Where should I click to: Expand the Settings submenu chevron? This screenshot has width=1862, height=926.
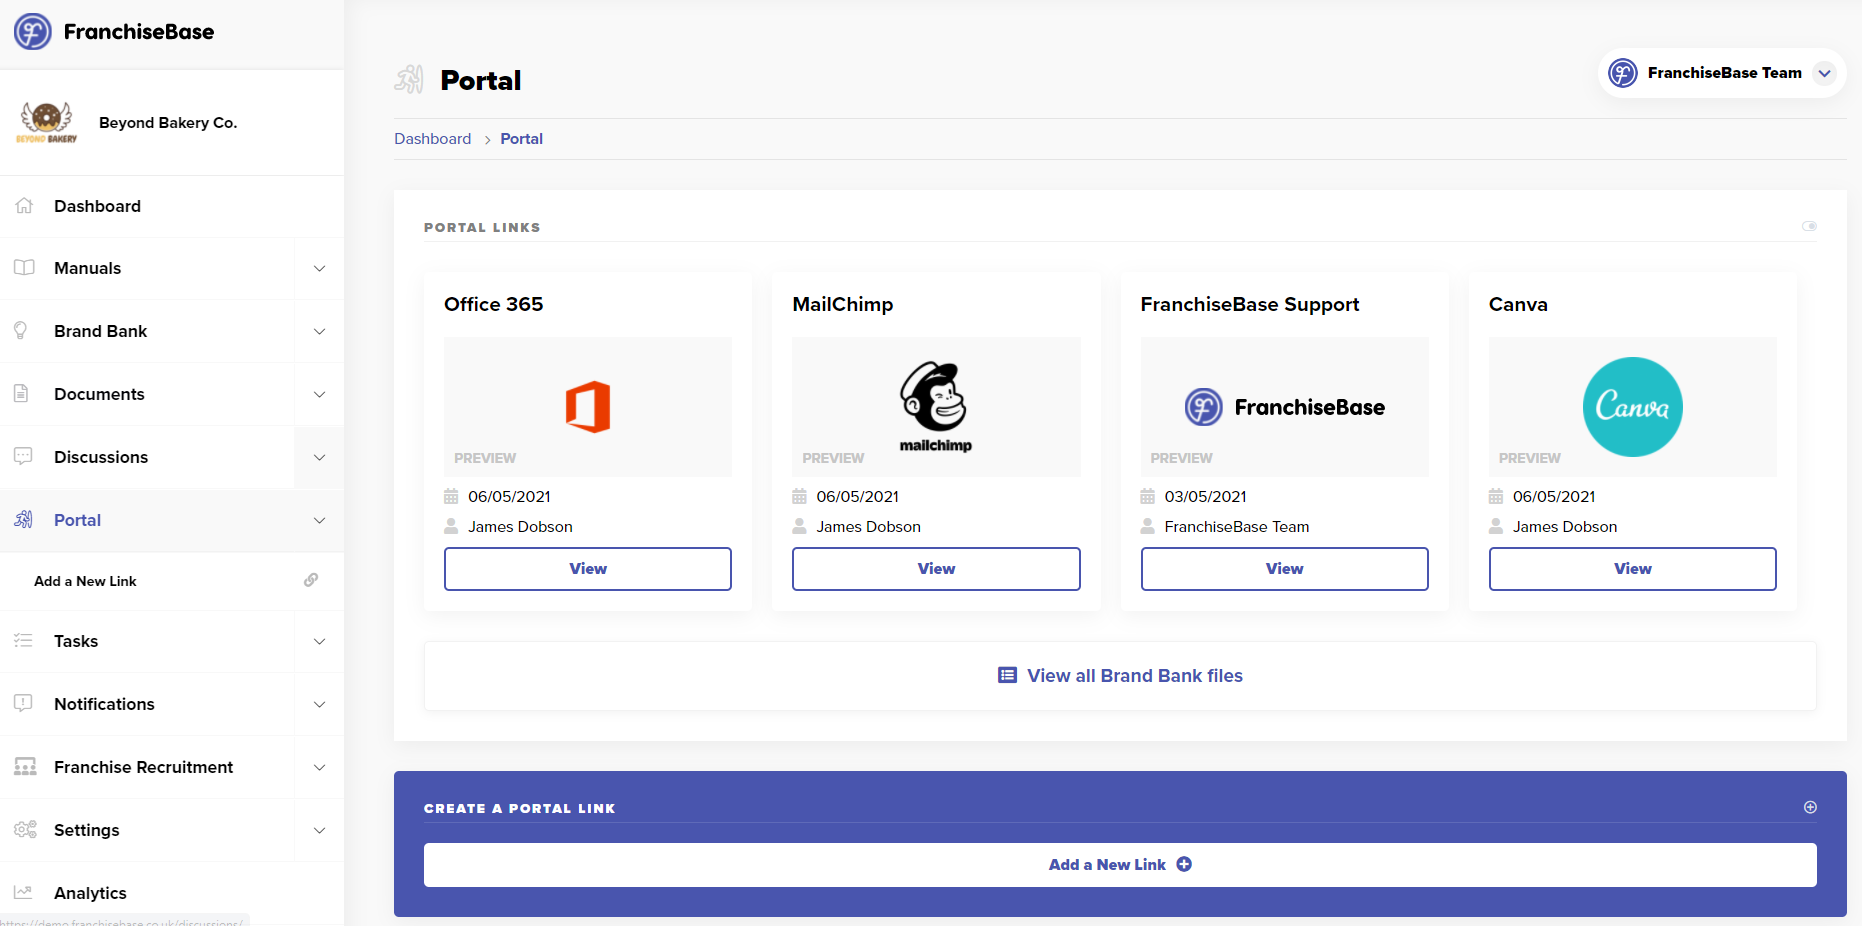pyautogui.click(x=320, y=830)
